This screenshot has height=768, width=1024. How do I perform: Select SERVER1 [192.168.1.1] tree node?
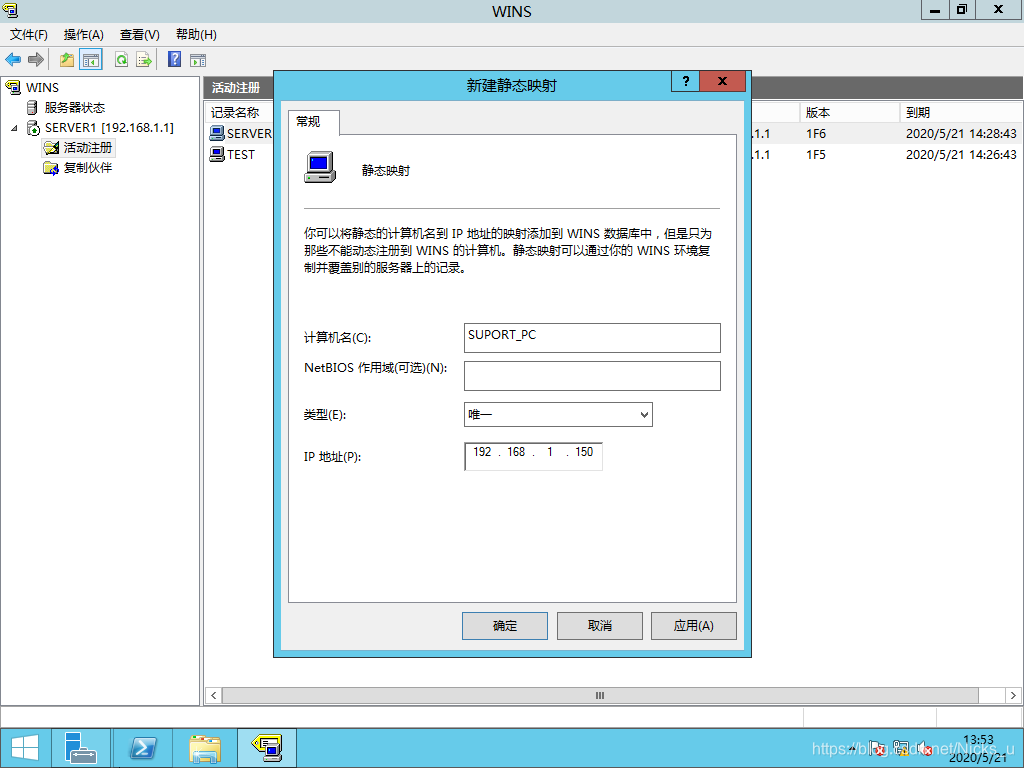[x=109, y=127]
